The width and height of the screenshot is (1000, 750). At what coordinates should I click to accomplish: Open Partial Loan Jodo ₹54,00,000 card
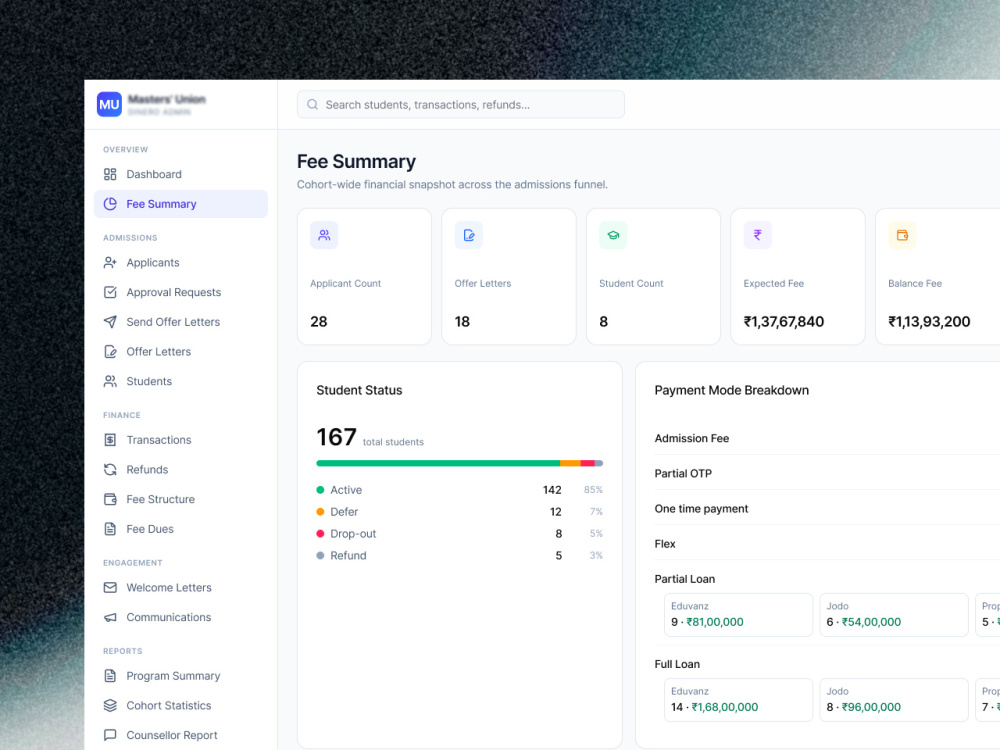(x=893, y=615)
